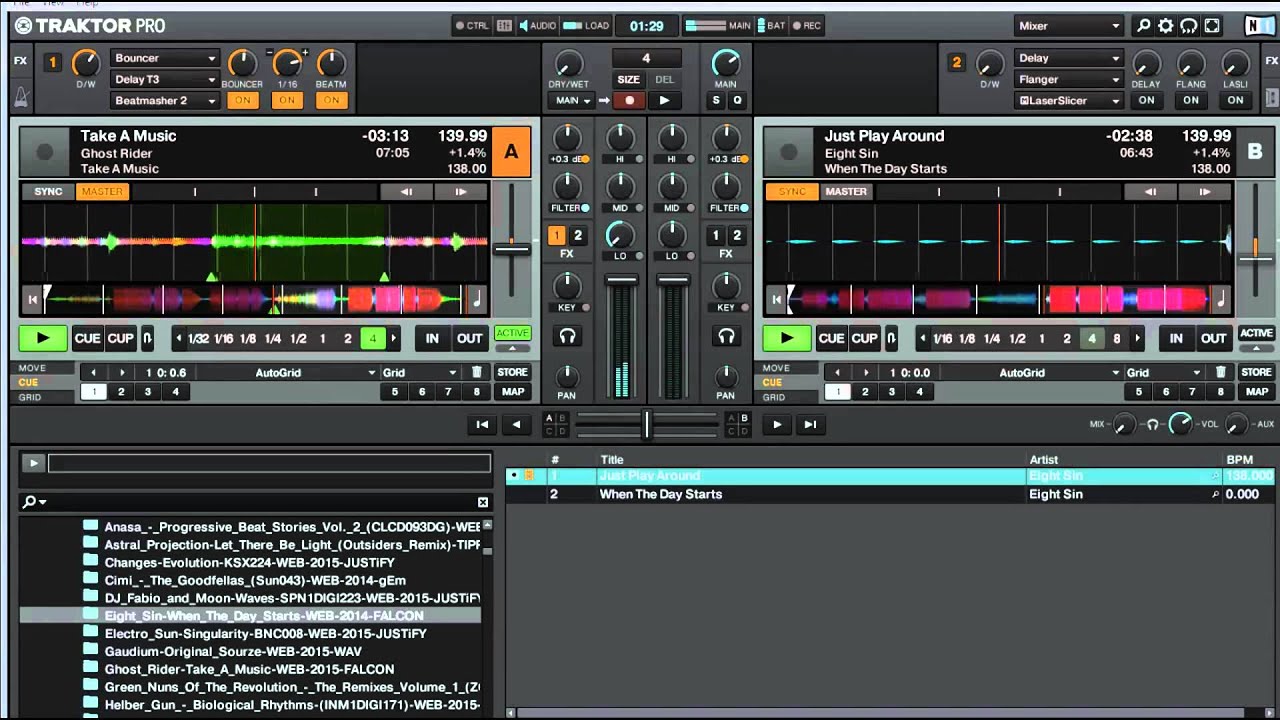Image resolution: width=1280 pixels, height=720 pixels.
Task: Toggle fullscreen with the header icon
Action: click(x=1211, y=26)
